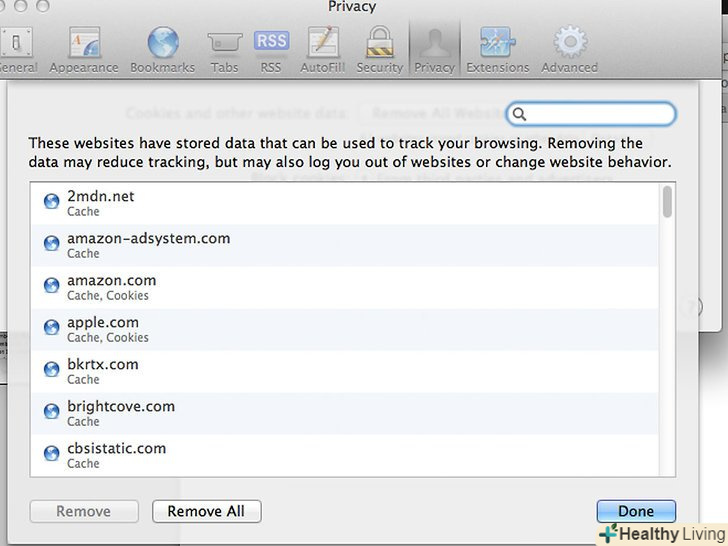Click Done to close the sheet
728x546 pixels.
click(636, 511)
